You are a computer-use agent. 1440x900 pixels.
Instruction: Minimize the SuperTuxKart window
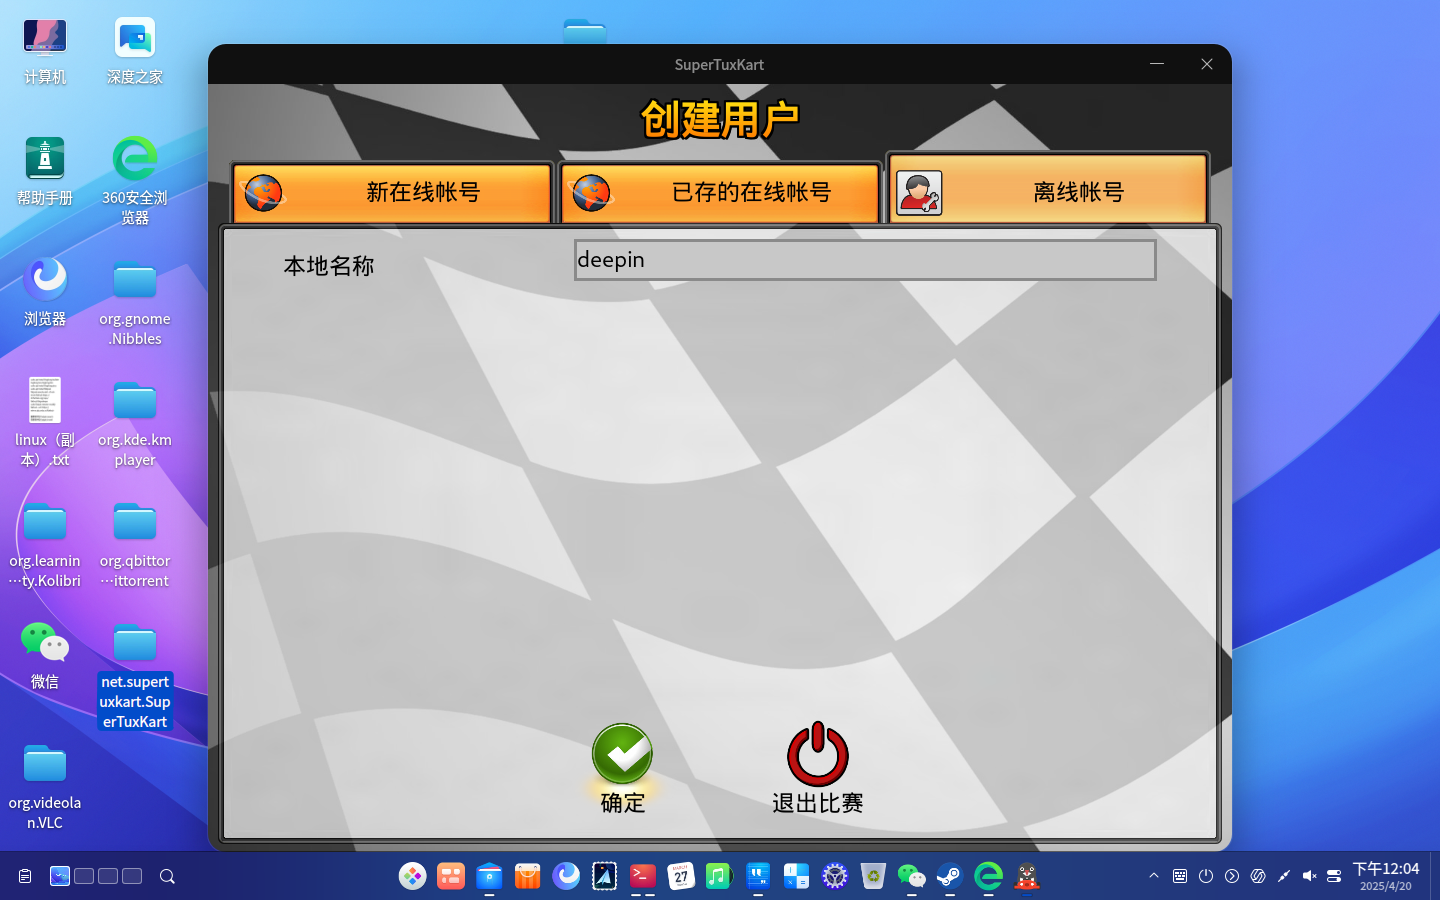(x=1157, y=64)
